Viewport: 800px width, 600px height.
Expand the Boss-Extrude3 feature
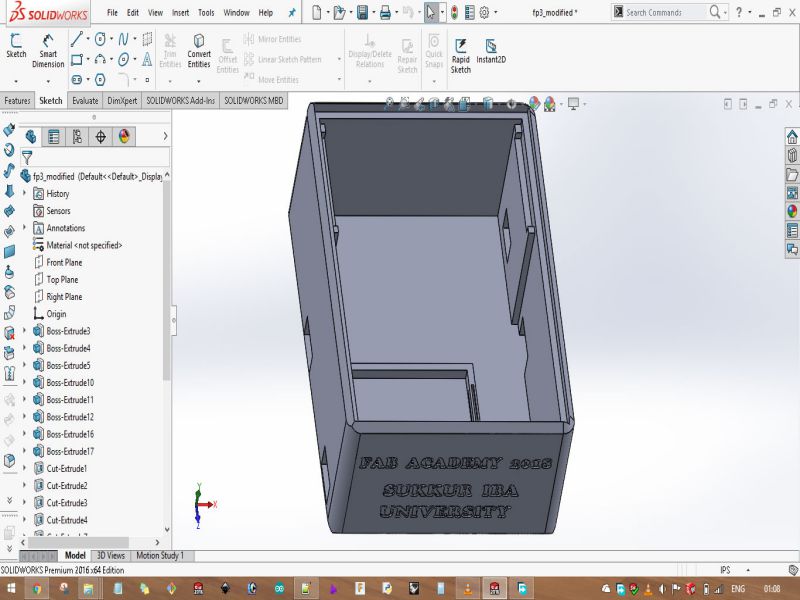(x=24, y=331)
